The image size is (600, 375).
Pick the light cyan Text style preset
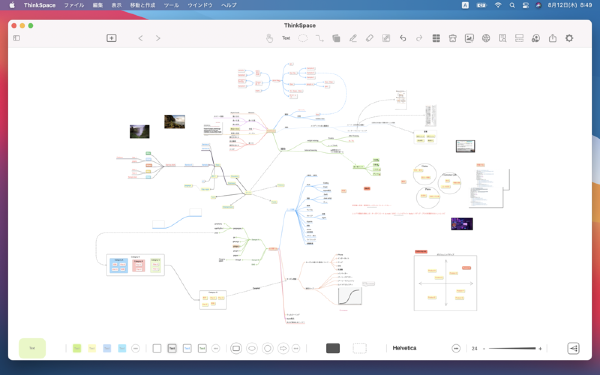click(122, 348)
